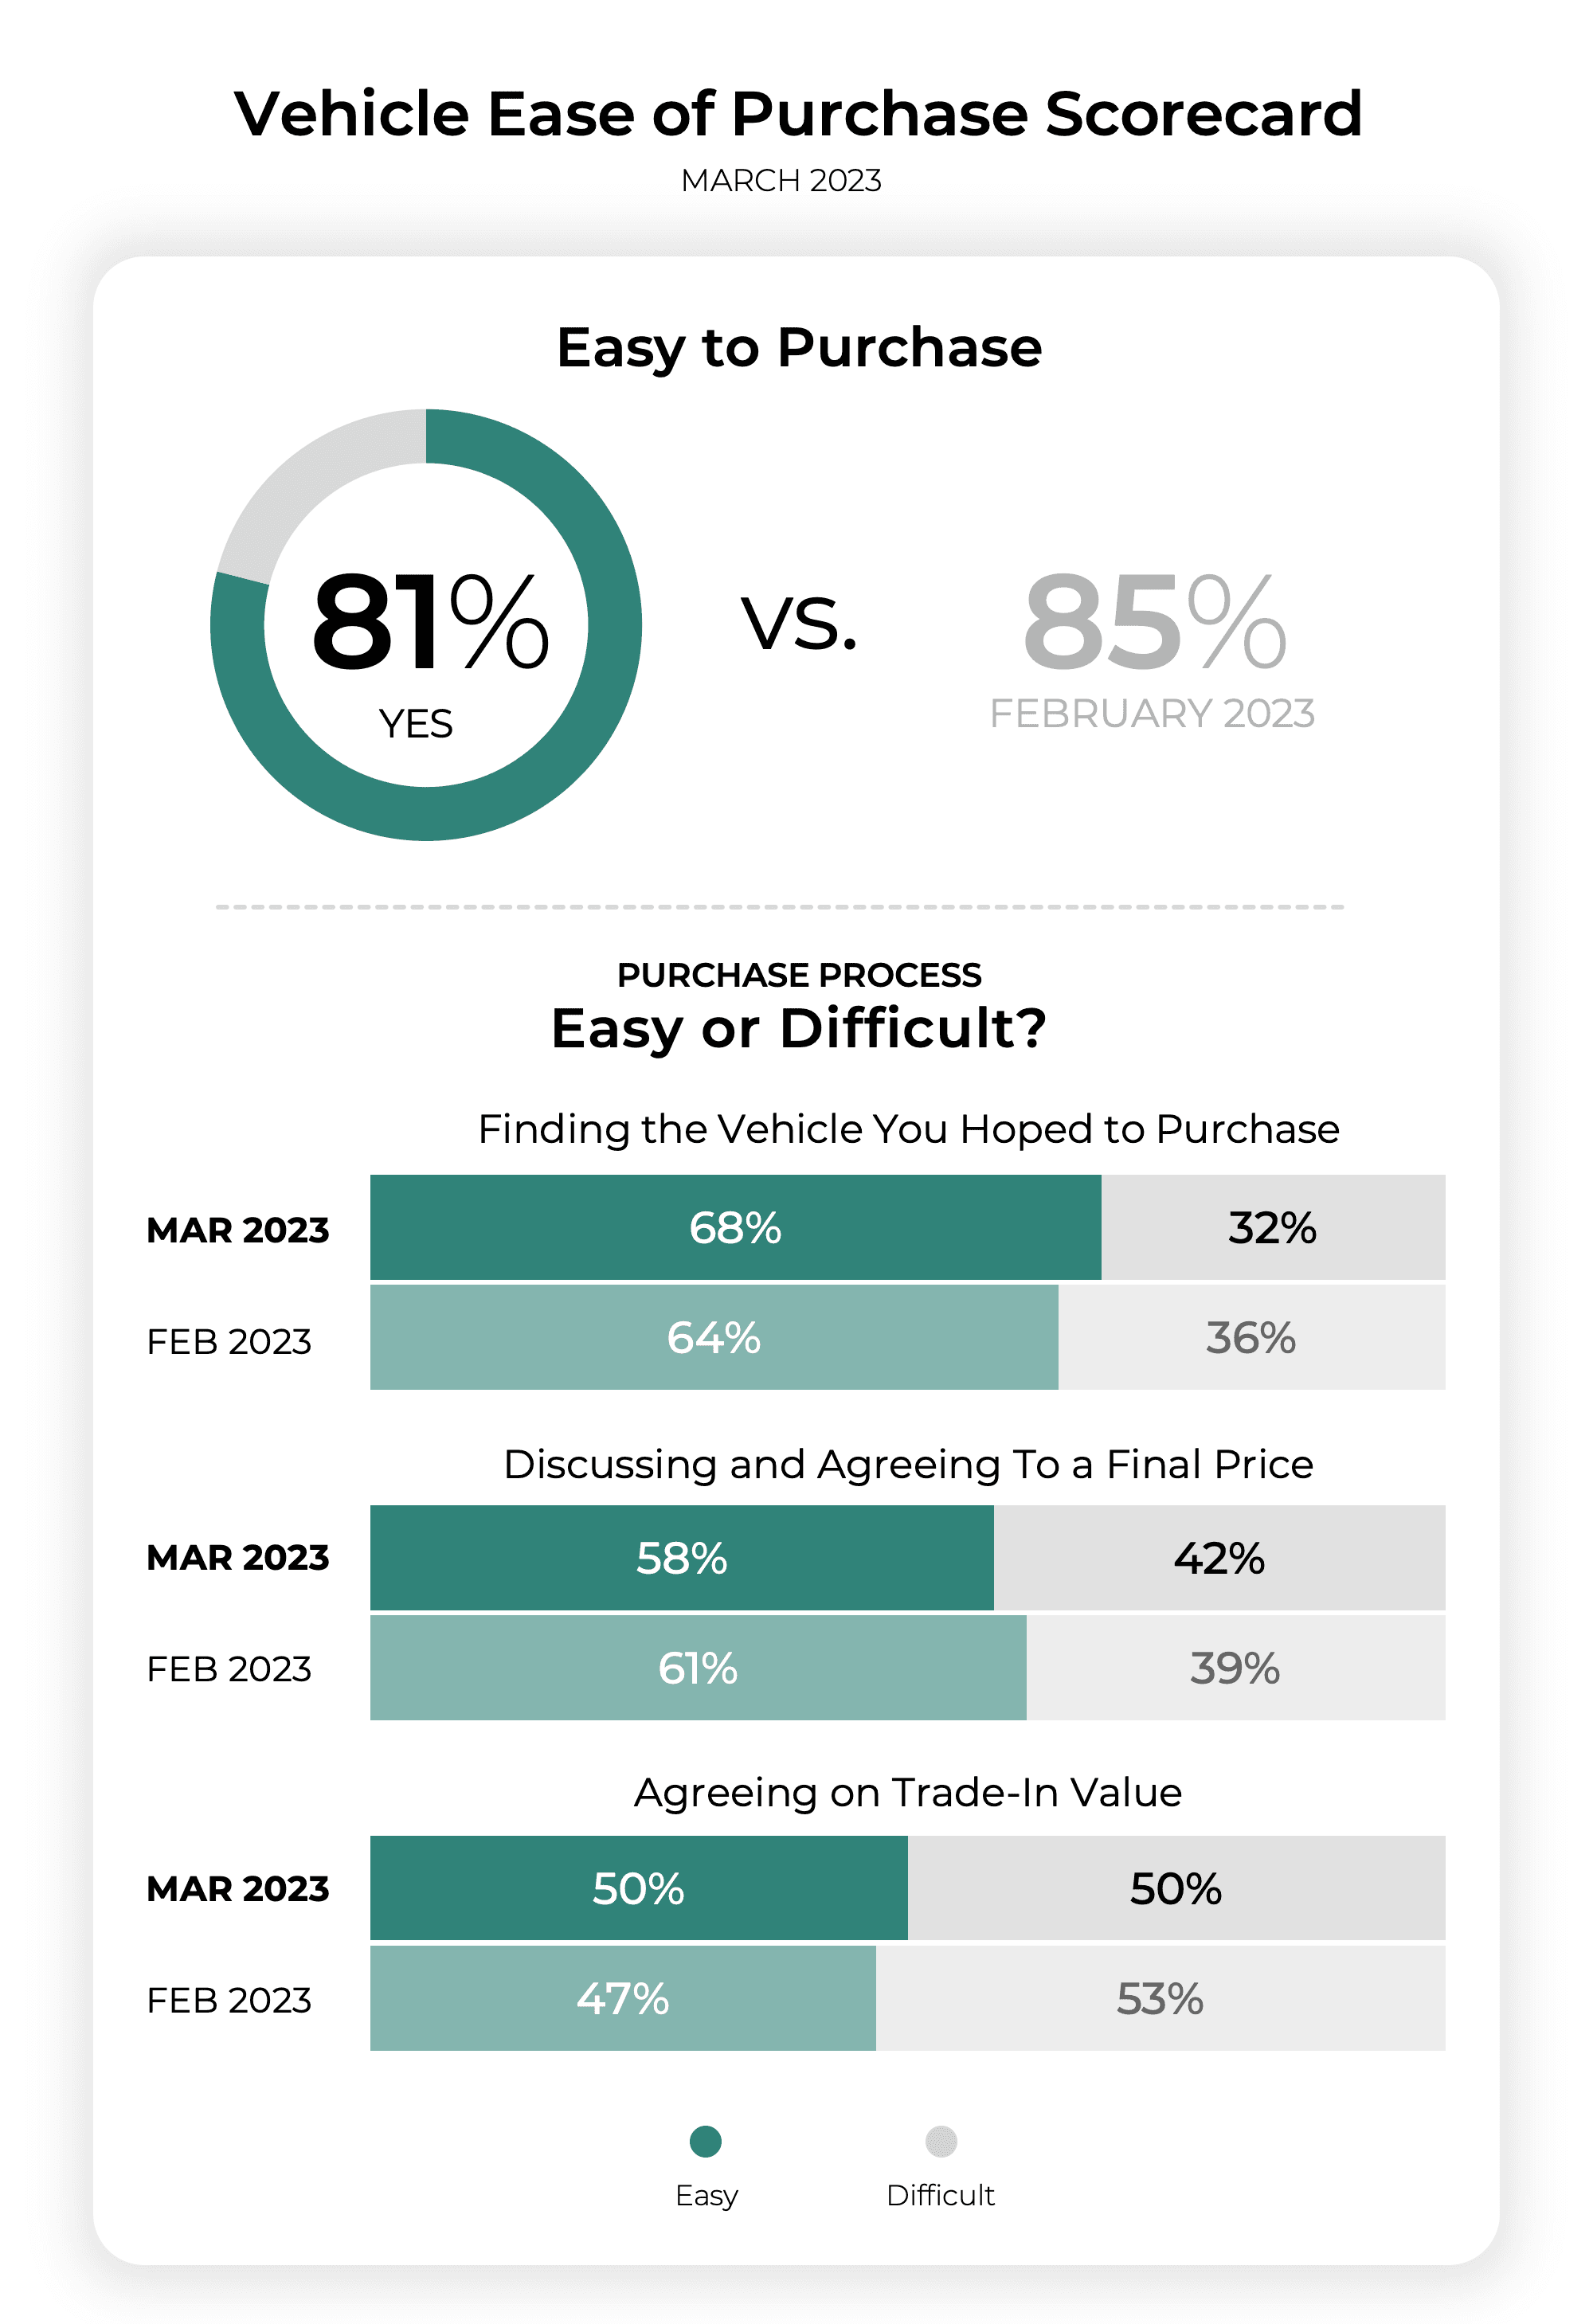The width and height of the screenshot is (1593, 2324).
Task: Select the 68% Easy bar for Mar 2023
Action: coord(735,1227)
